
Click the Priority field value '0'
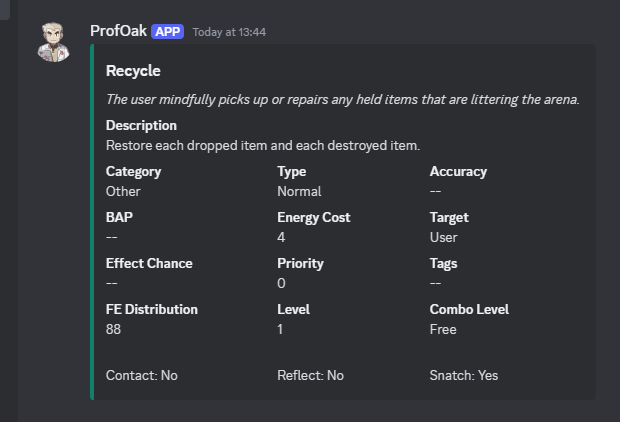(x=281, y=283)
